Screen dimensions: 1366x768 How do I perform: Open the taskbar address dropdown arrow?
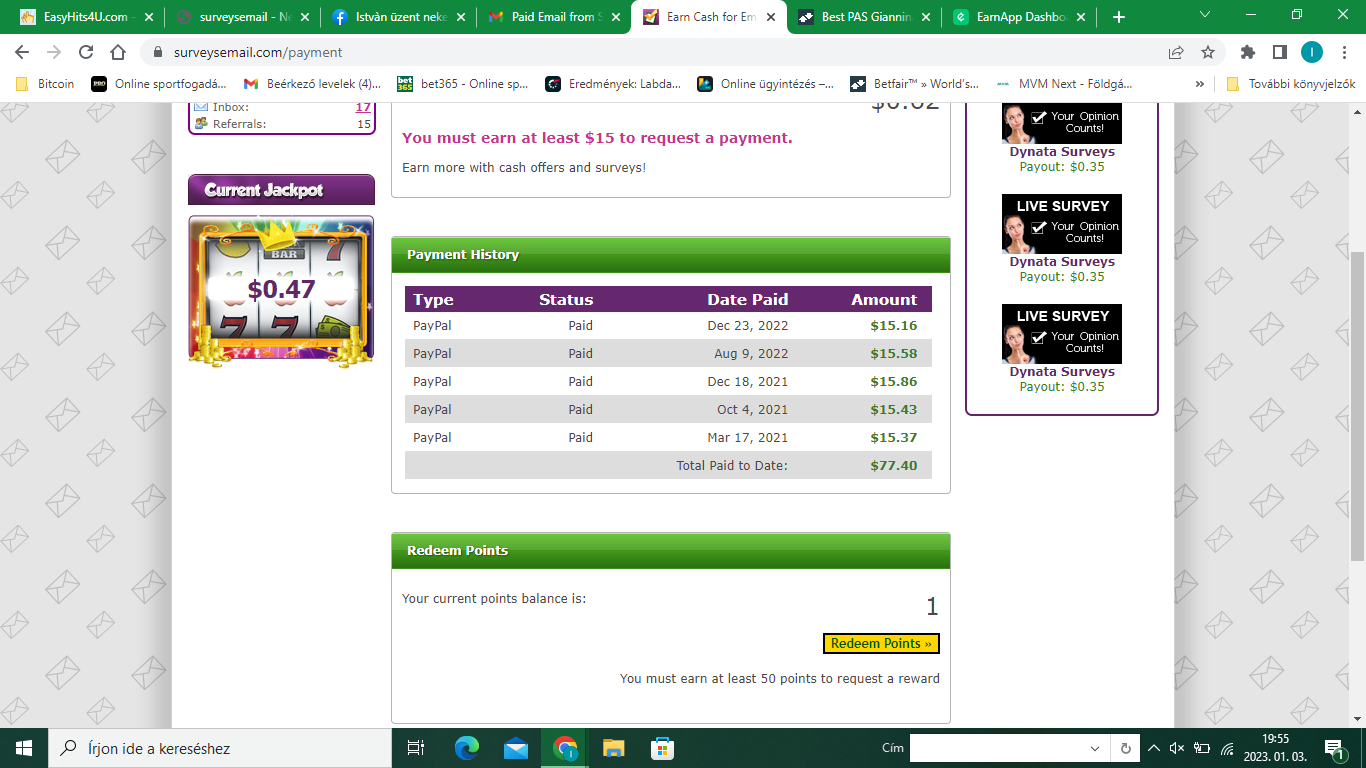point(1095,748)
